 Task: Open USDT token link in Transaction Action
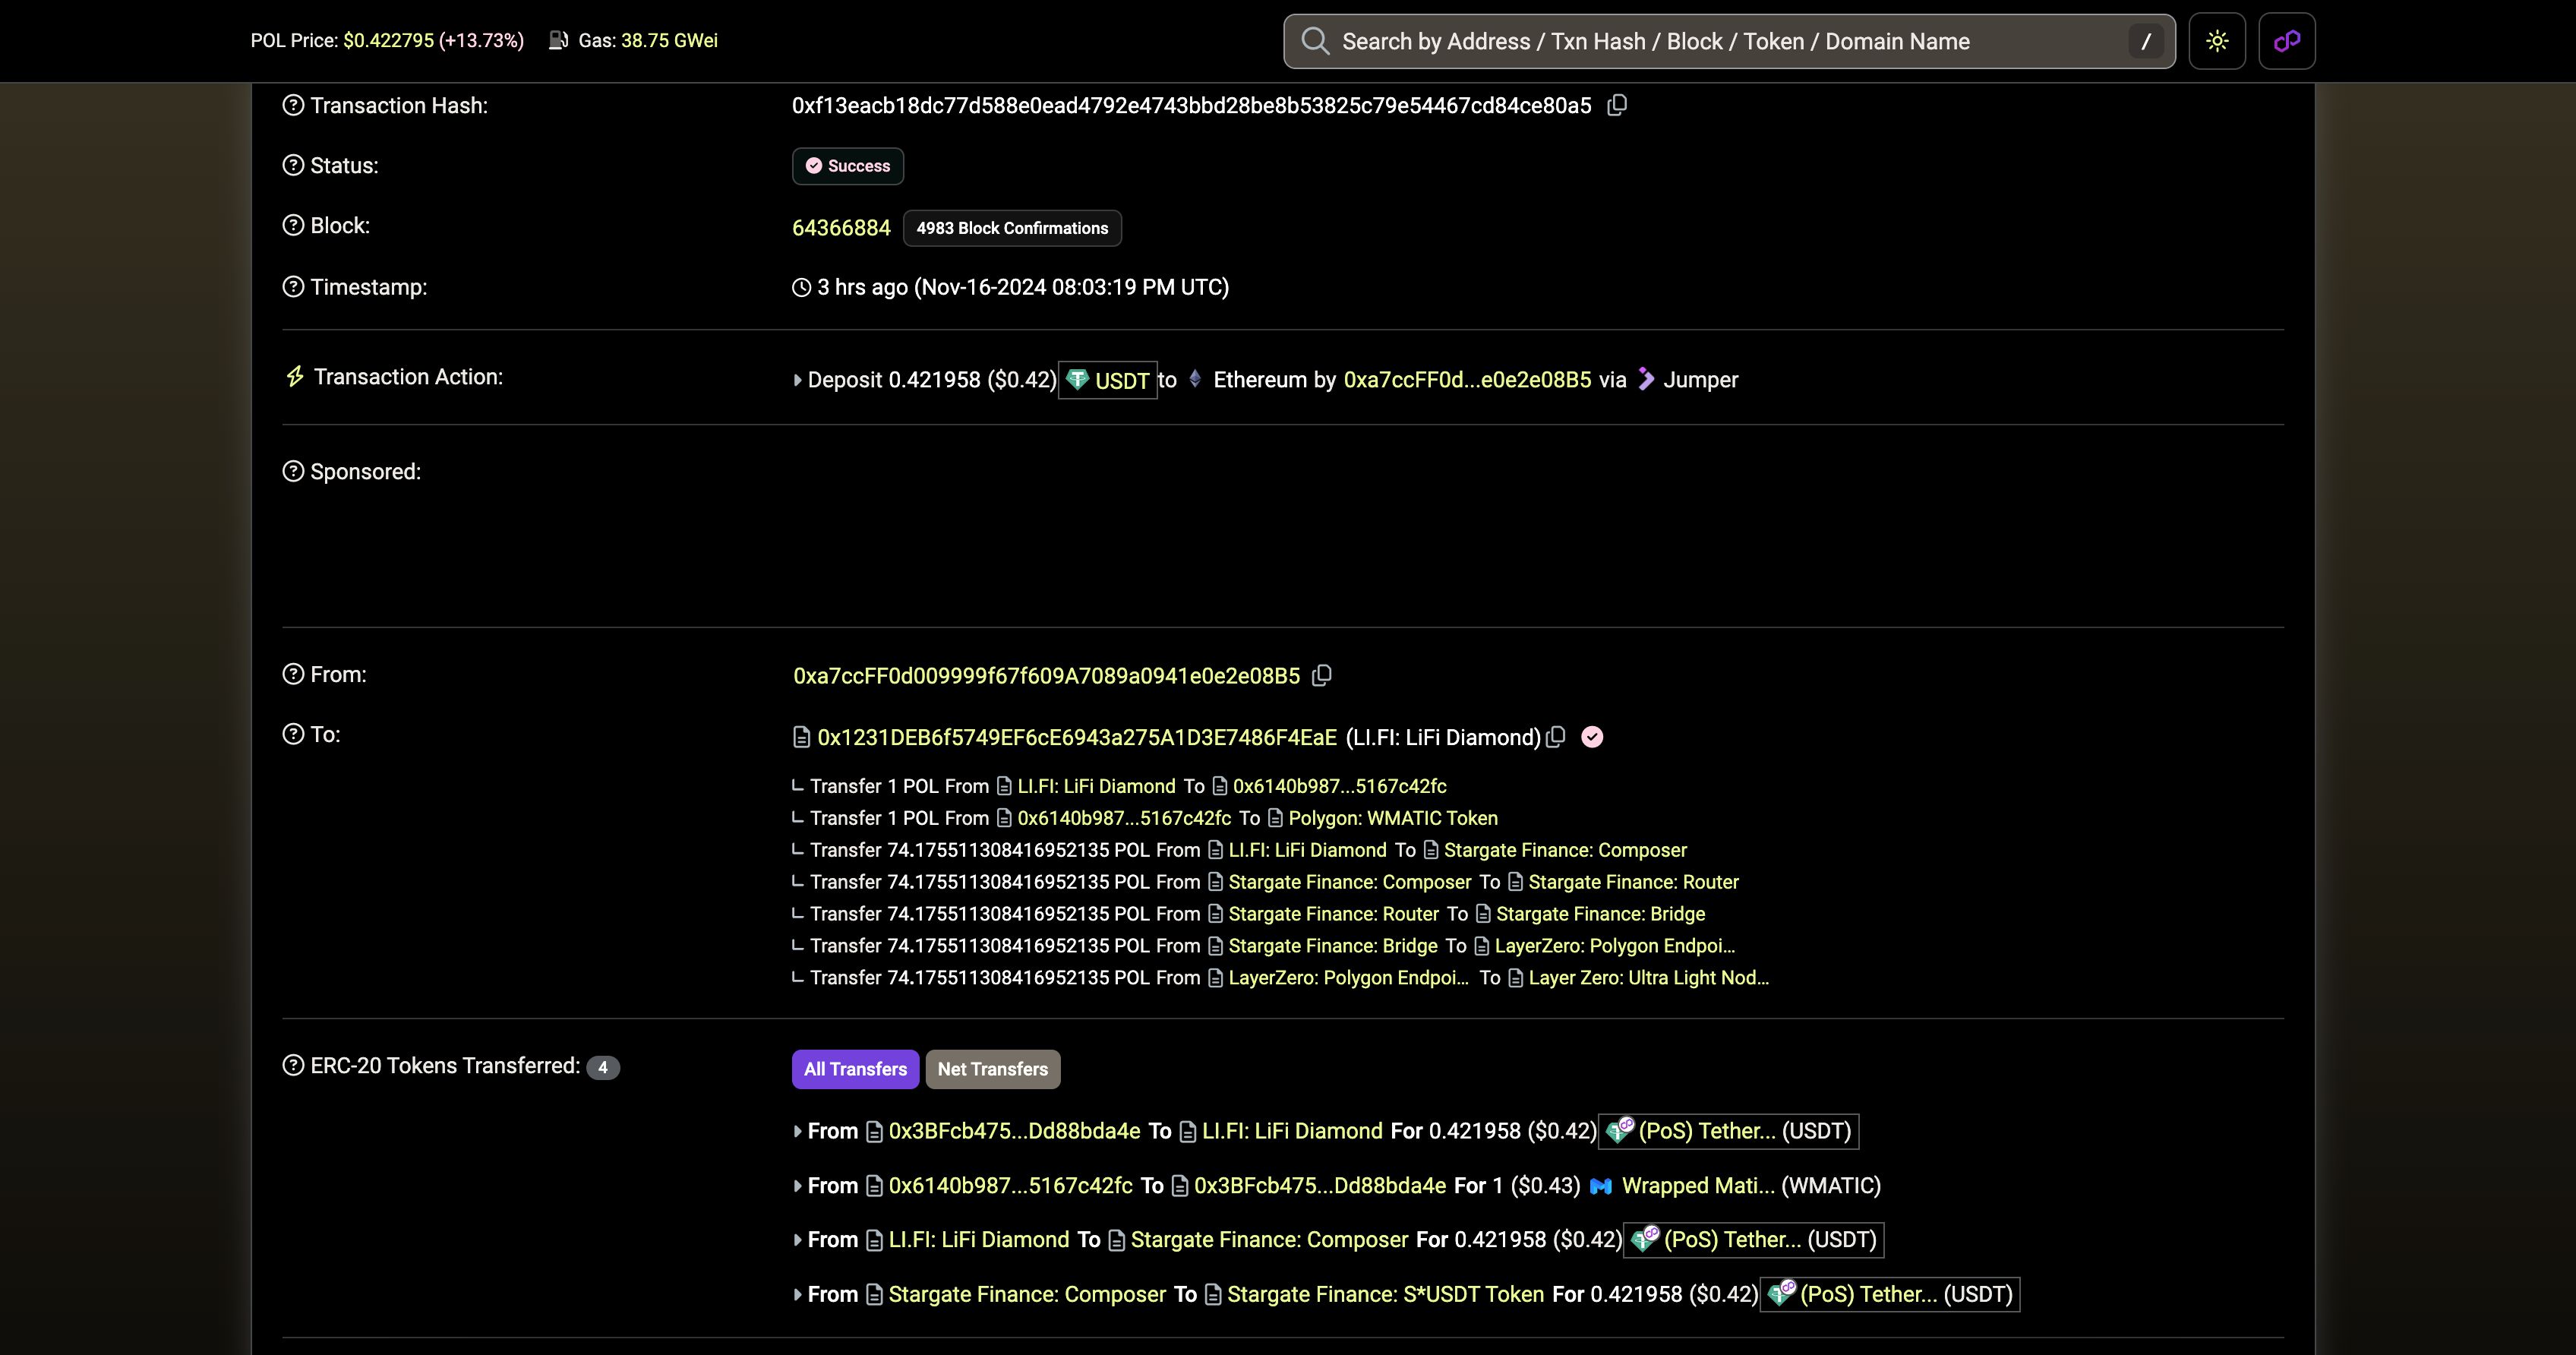coord(1121,380)
